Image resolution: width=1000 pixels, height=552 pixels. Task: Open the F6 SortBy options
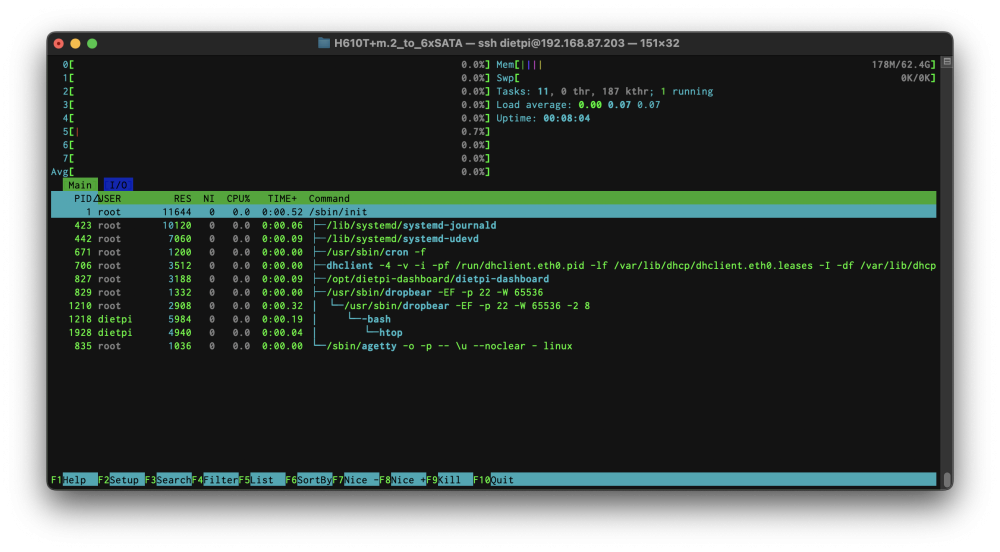[x=309, y=480]
